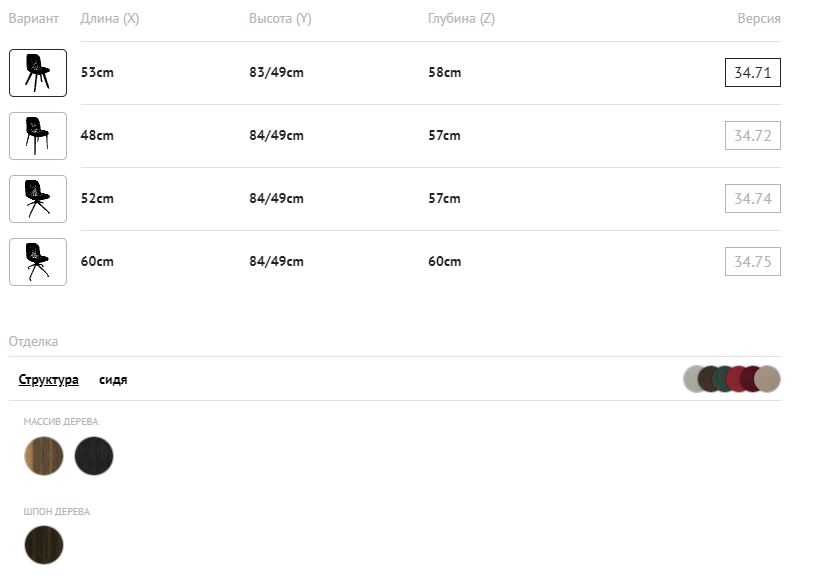Image resolution: width=831 pixels, height=580 pixels.
Task: Choose version 34.75
Action: pos(752,262)
